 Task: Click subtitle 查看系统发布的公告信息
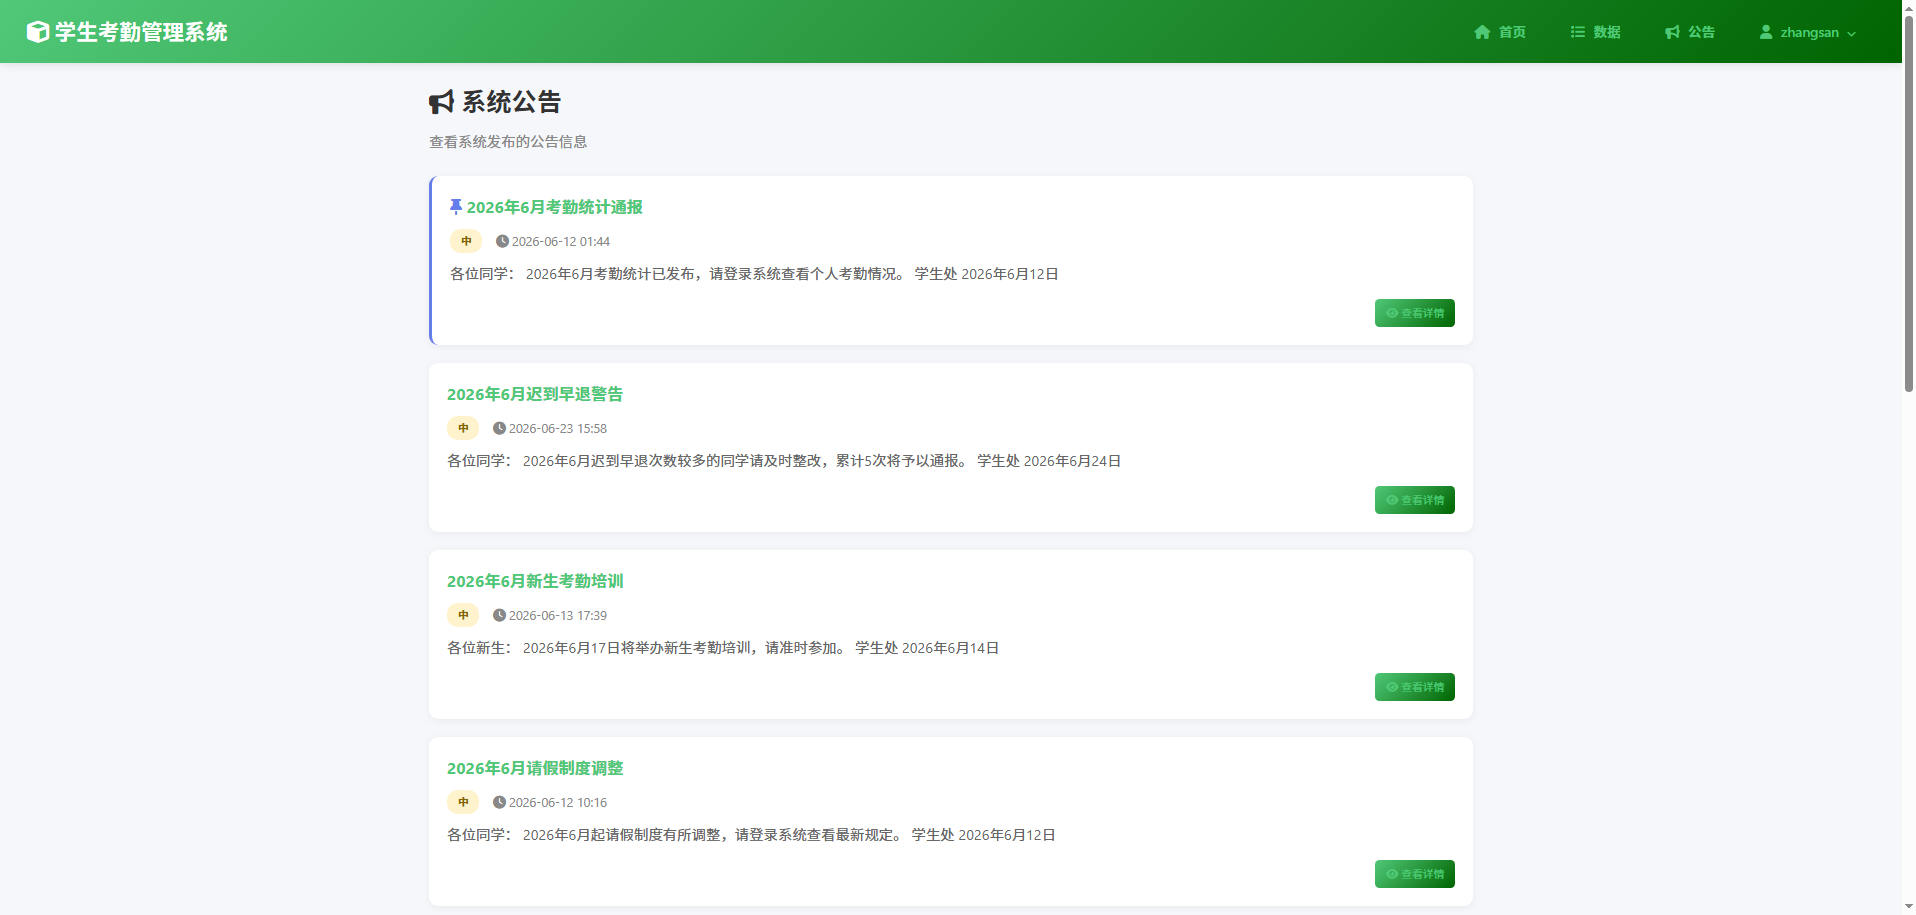pyautogui.click(x=508, y=142)
